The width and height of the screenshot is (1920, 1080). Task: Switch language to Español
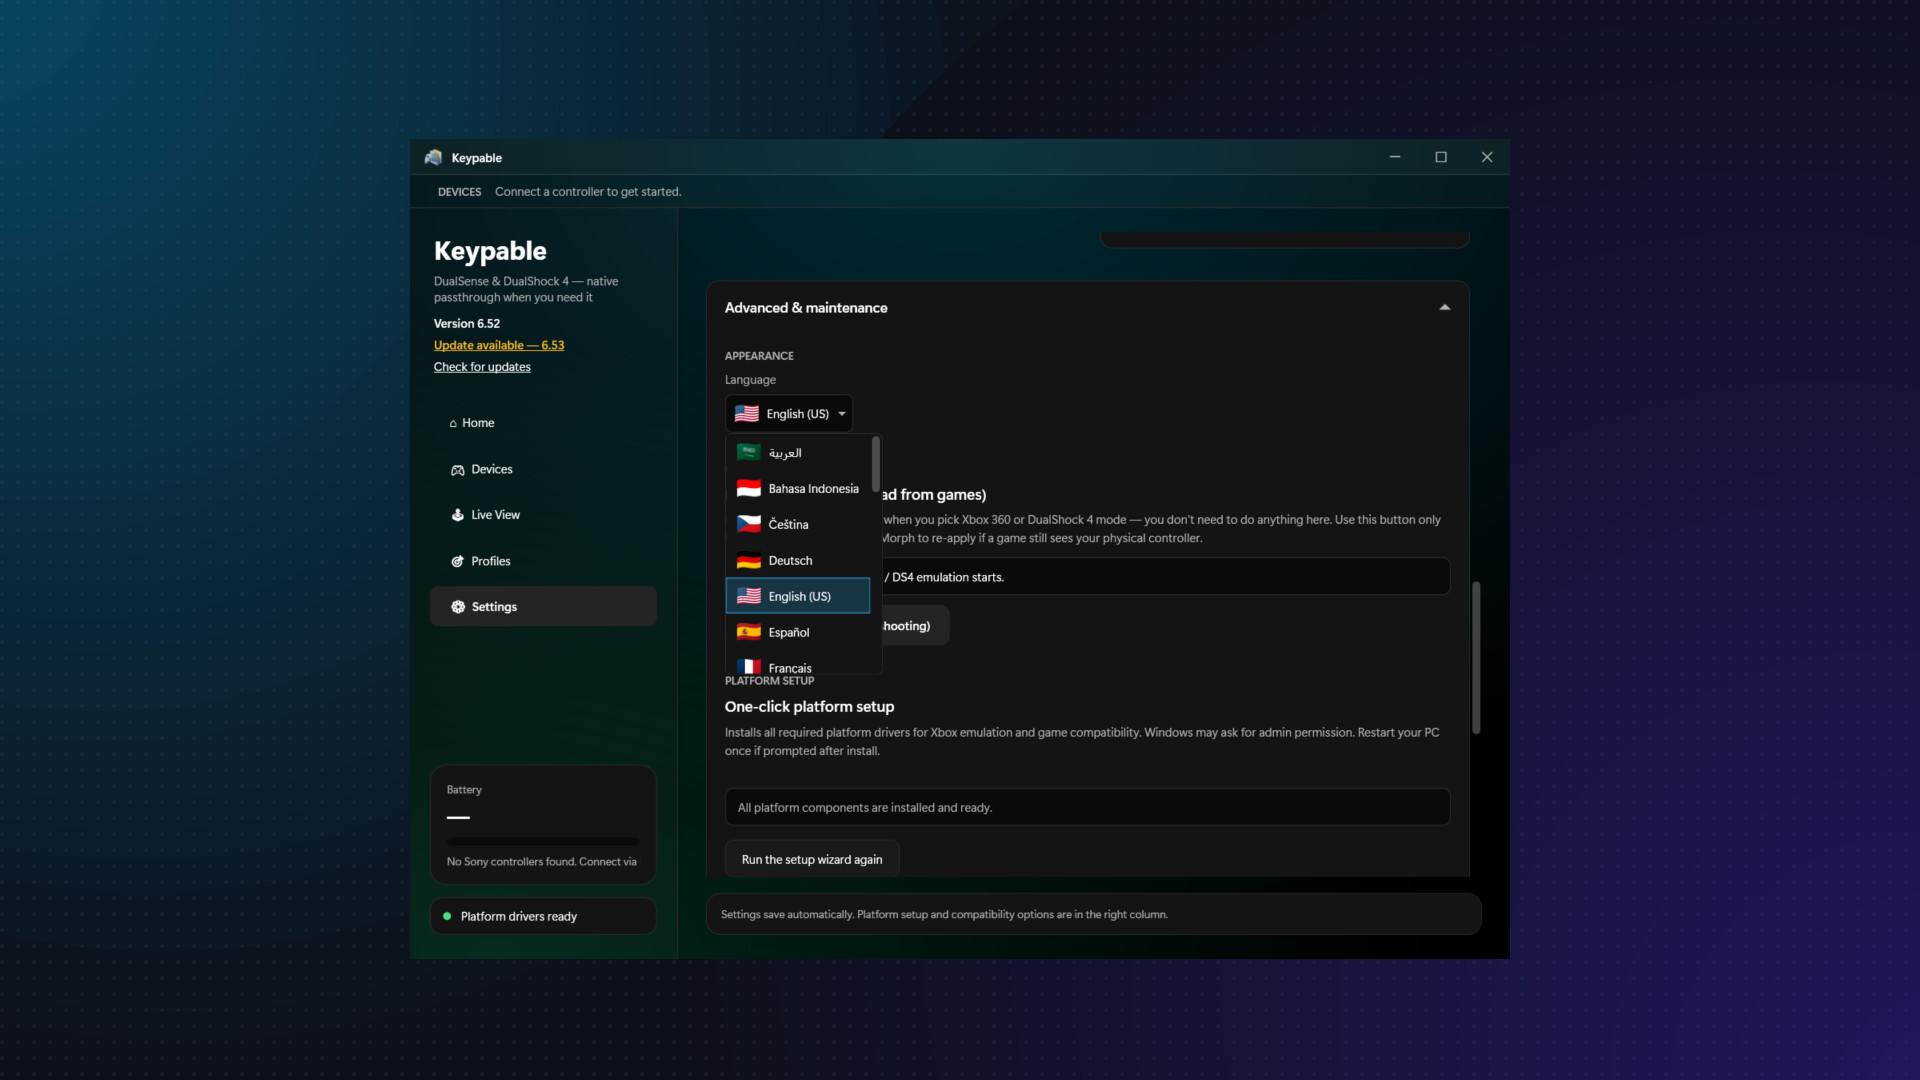point(798,632)
